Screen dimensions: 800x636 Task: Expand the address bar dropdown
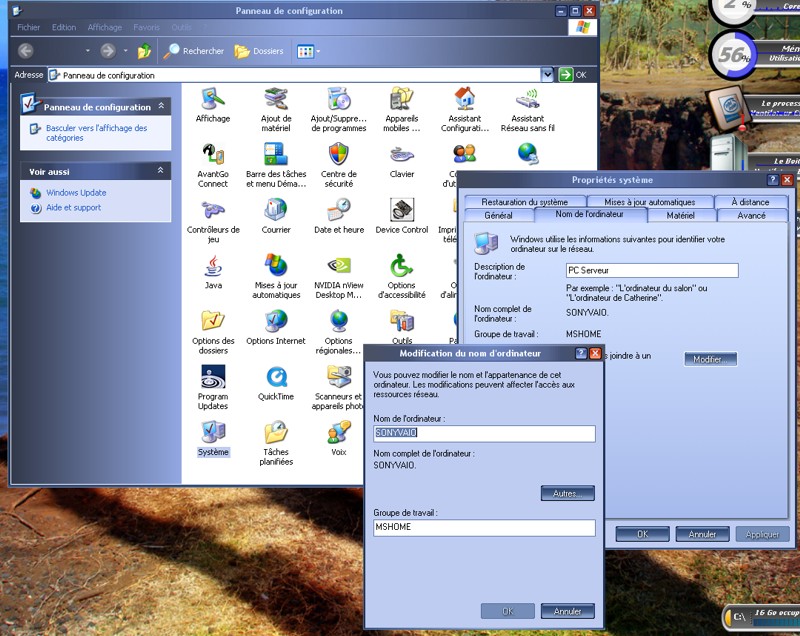(547, 75)
